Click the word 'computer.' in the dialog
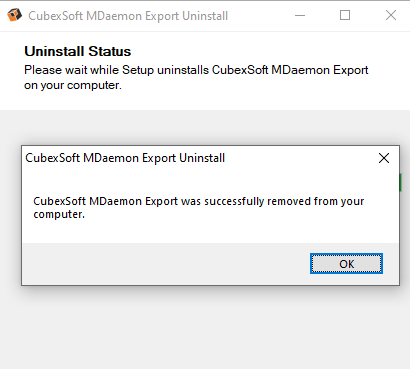Image resolution: width=410 pixels, height=369 pixels. [59, 214]
